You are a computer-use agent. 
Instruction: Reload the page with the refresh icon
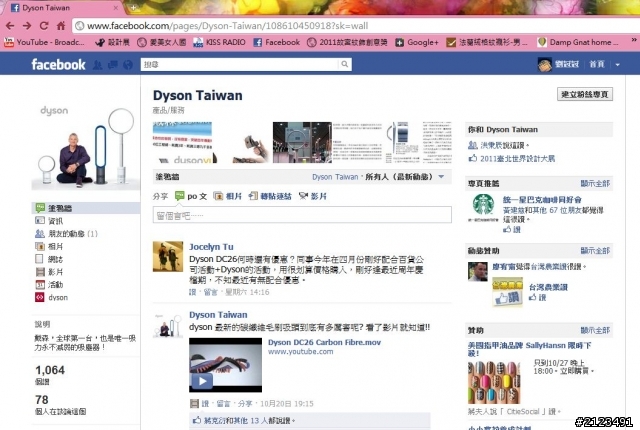(x=44, y=26)
